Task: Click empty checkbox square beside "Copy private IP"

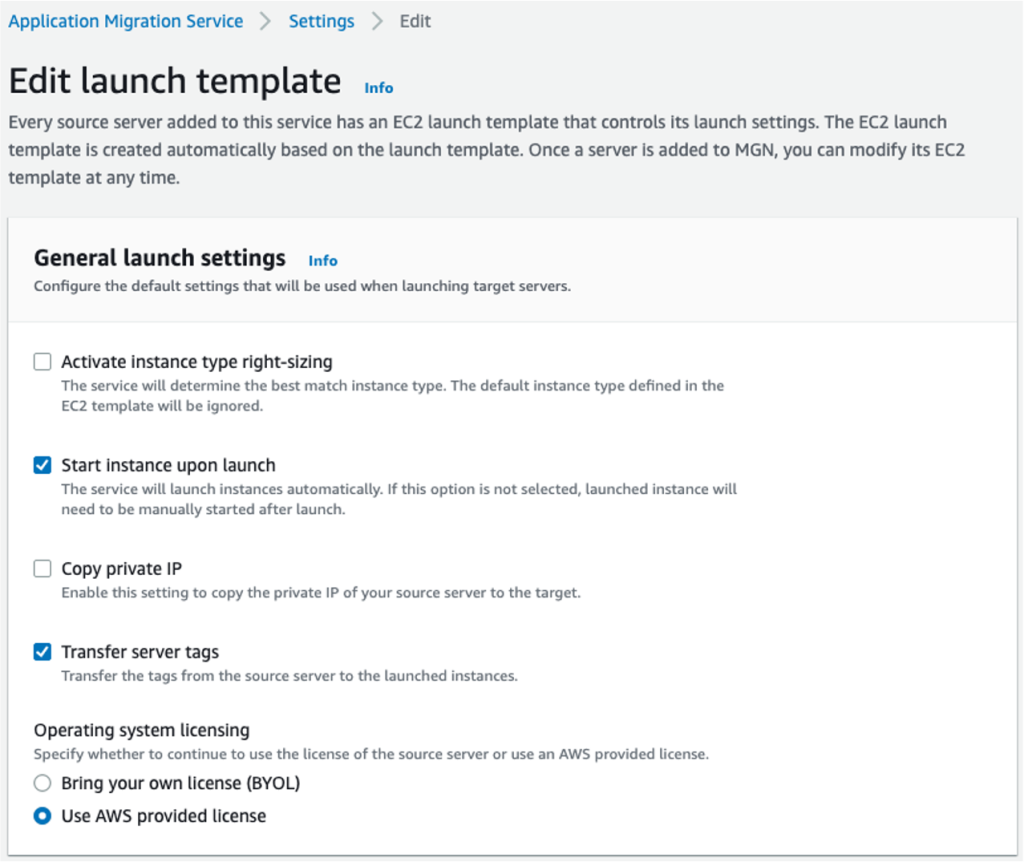Action: (x=42, y=568)
